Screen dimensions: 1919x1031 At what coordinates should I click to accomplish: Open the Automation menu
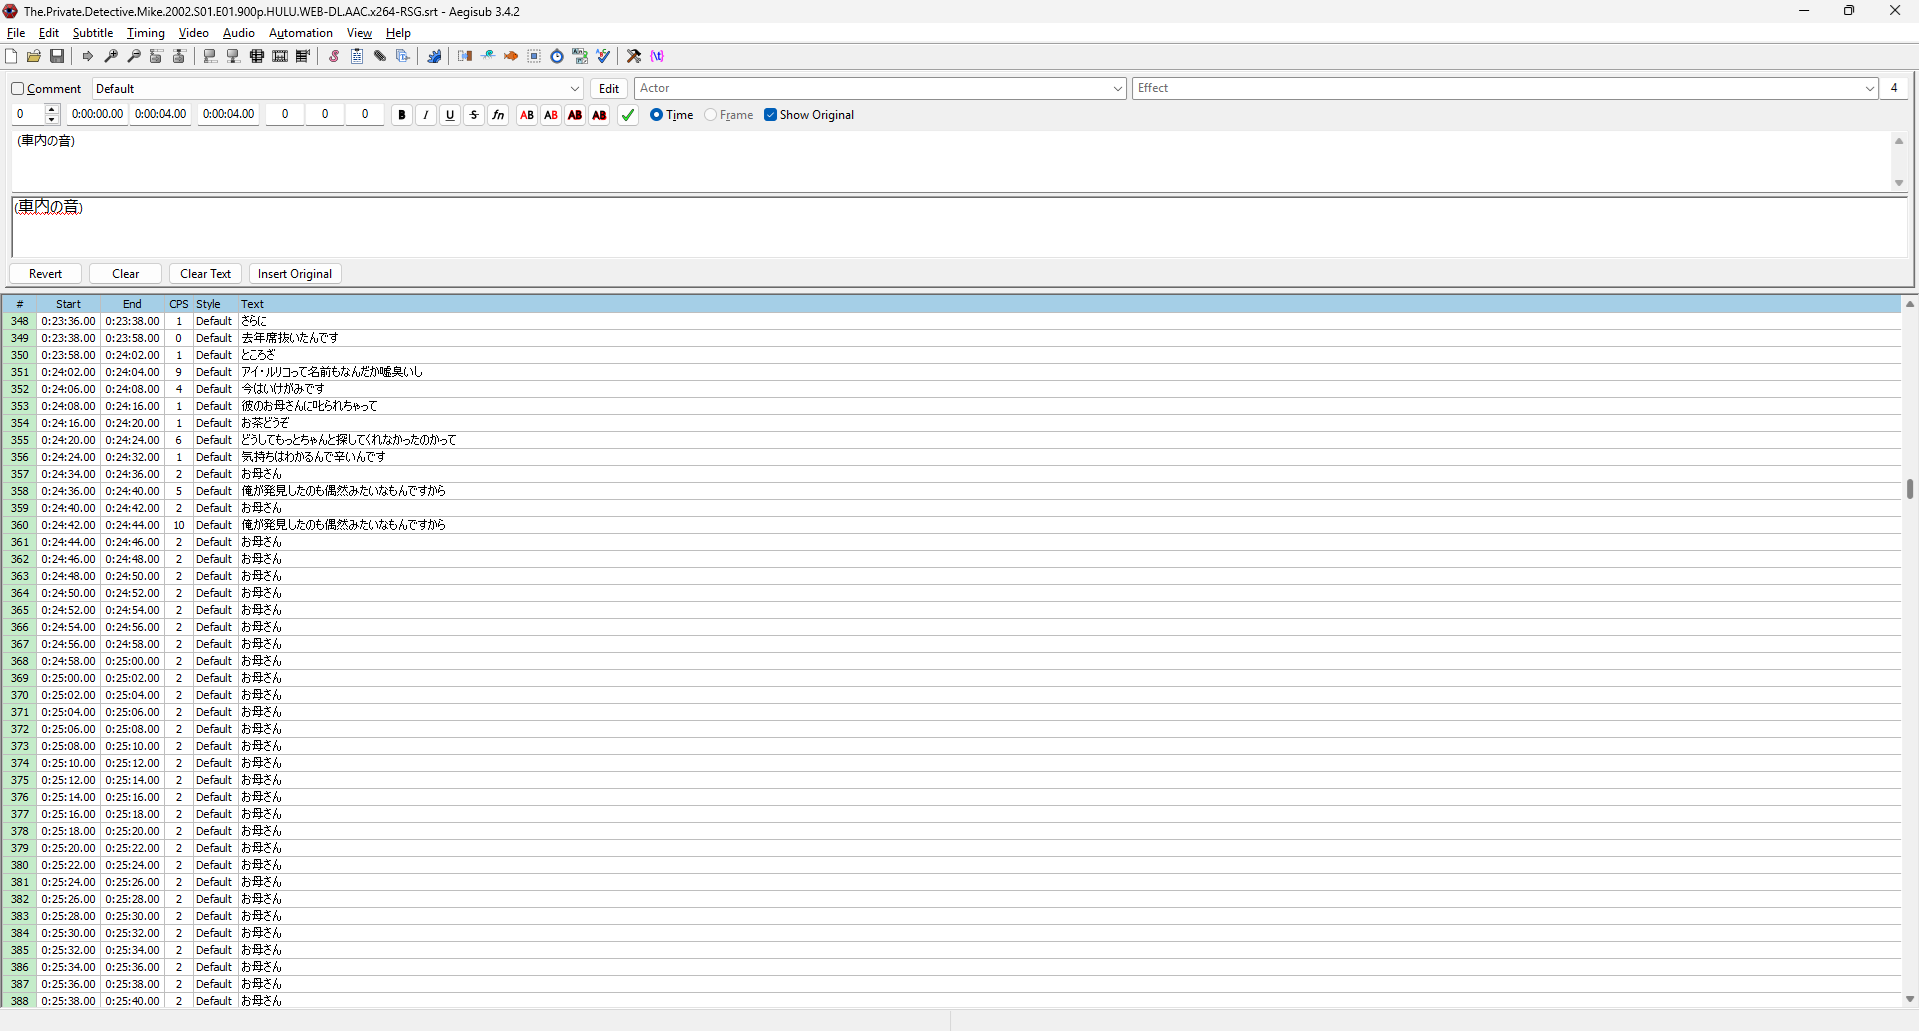pyautogui.click(x=301, y=33)
